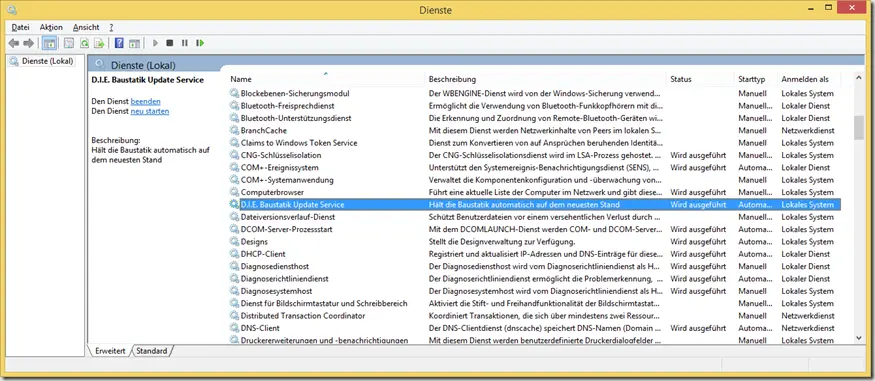Click the gear icon of D.I.E. Baustatik Update Service
875x381 pixels.
point(234,205)
